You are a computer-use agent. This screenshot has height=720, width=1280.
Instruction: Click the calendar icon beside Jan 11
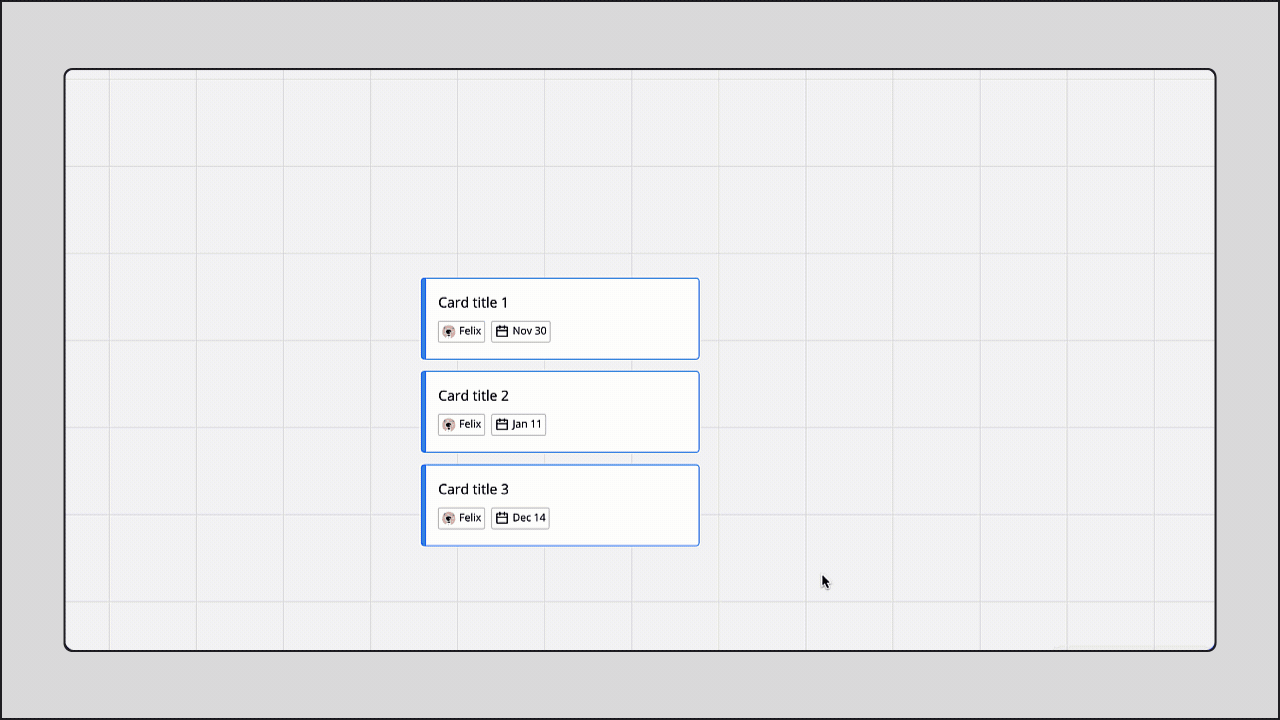tap(502, 424)
